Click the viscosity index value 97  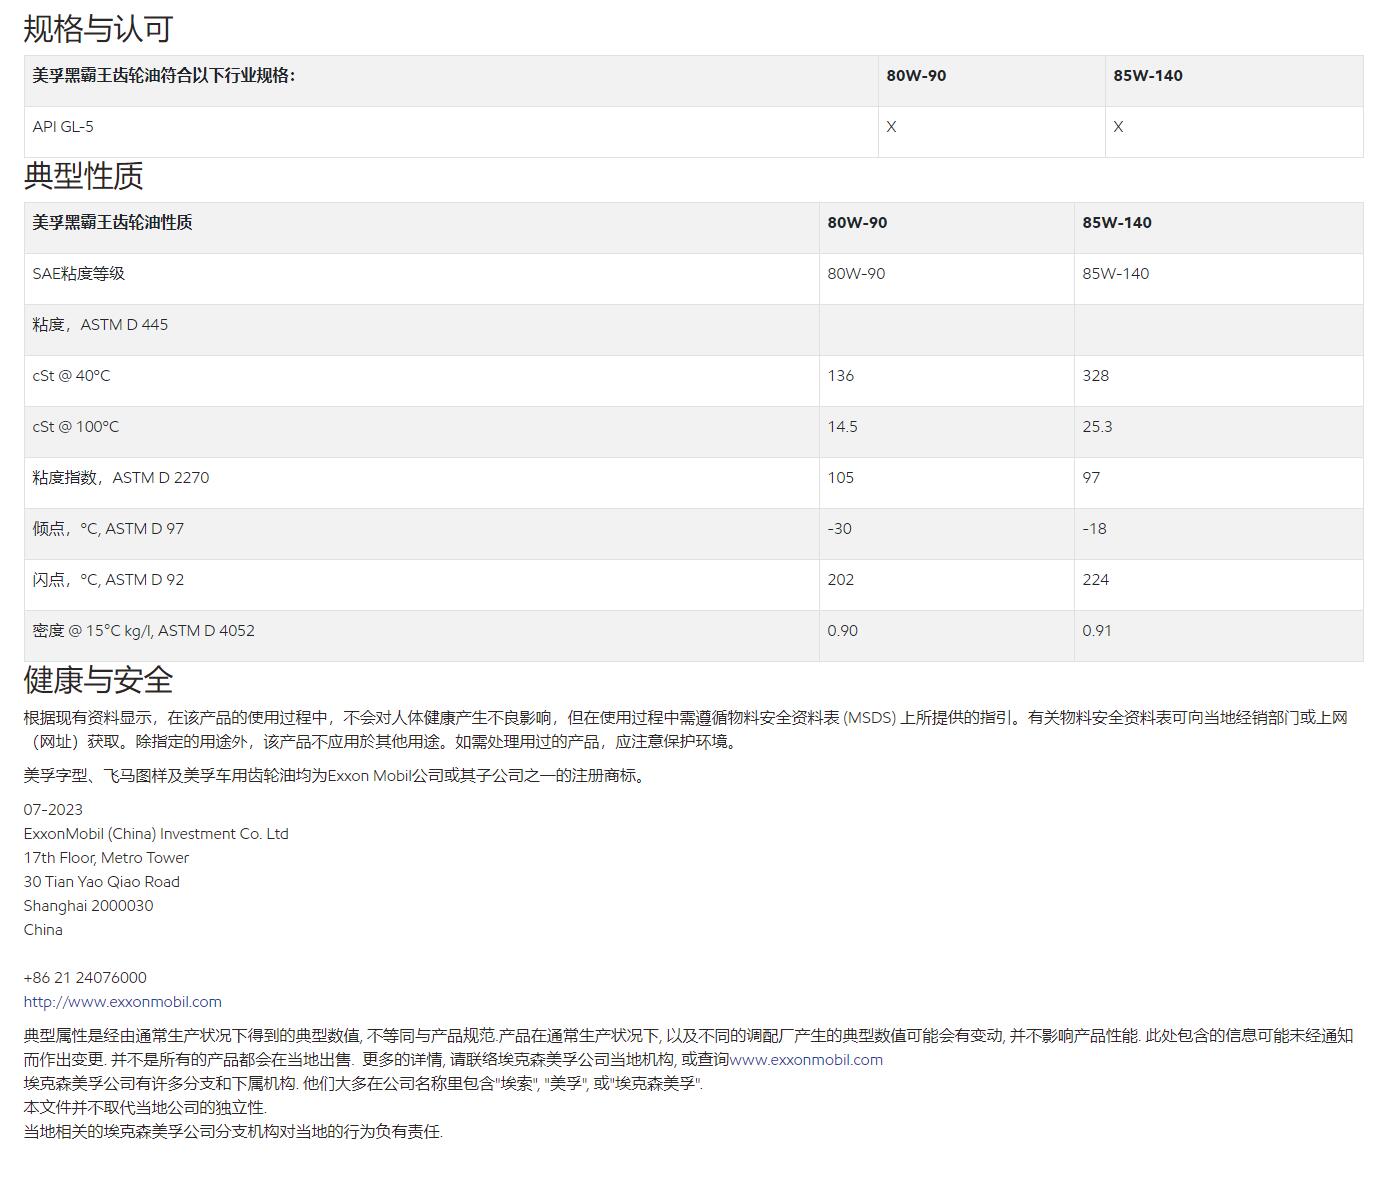[1091, 478]
